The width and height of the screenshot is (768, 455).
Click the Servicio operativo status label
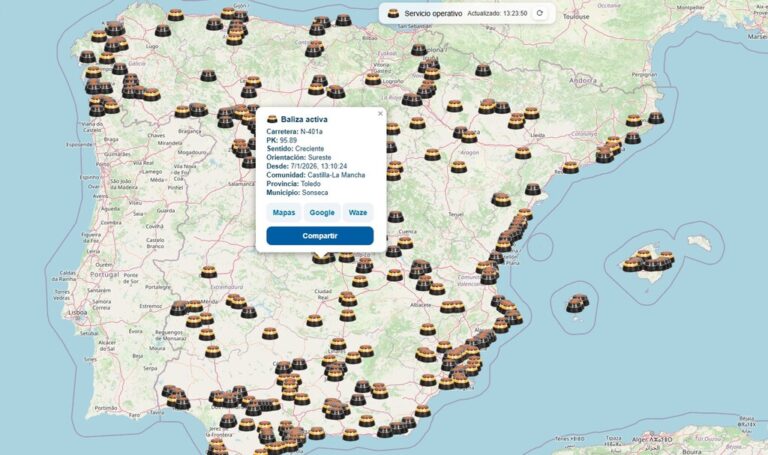[x=433, y=13]
